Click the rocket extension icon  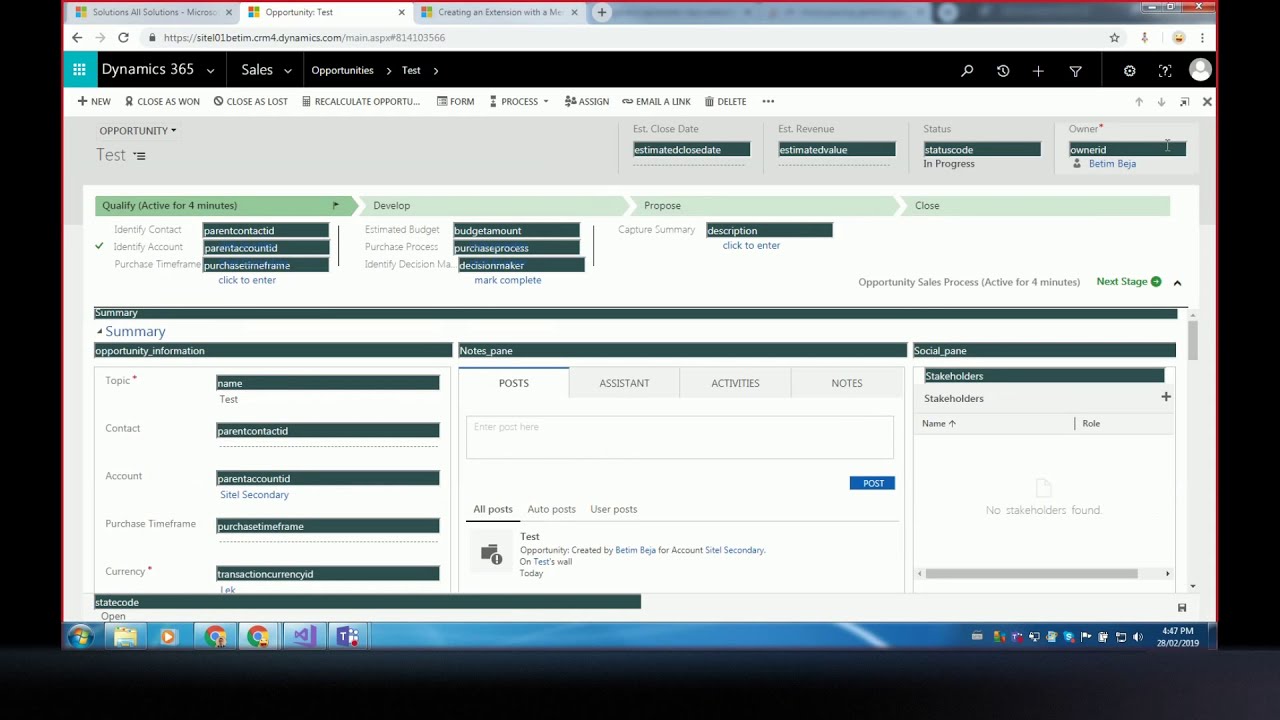click(x=1144, y=38)
